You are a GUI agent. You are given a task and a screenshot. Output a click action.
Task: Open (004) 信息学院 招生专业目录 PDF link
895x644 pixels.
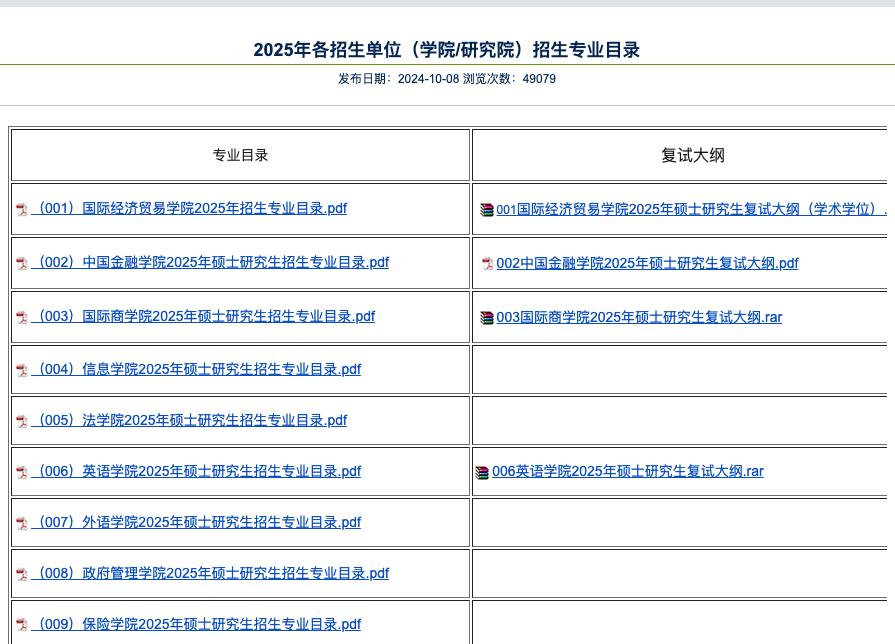pyautogui.click(x=196, y=369)
